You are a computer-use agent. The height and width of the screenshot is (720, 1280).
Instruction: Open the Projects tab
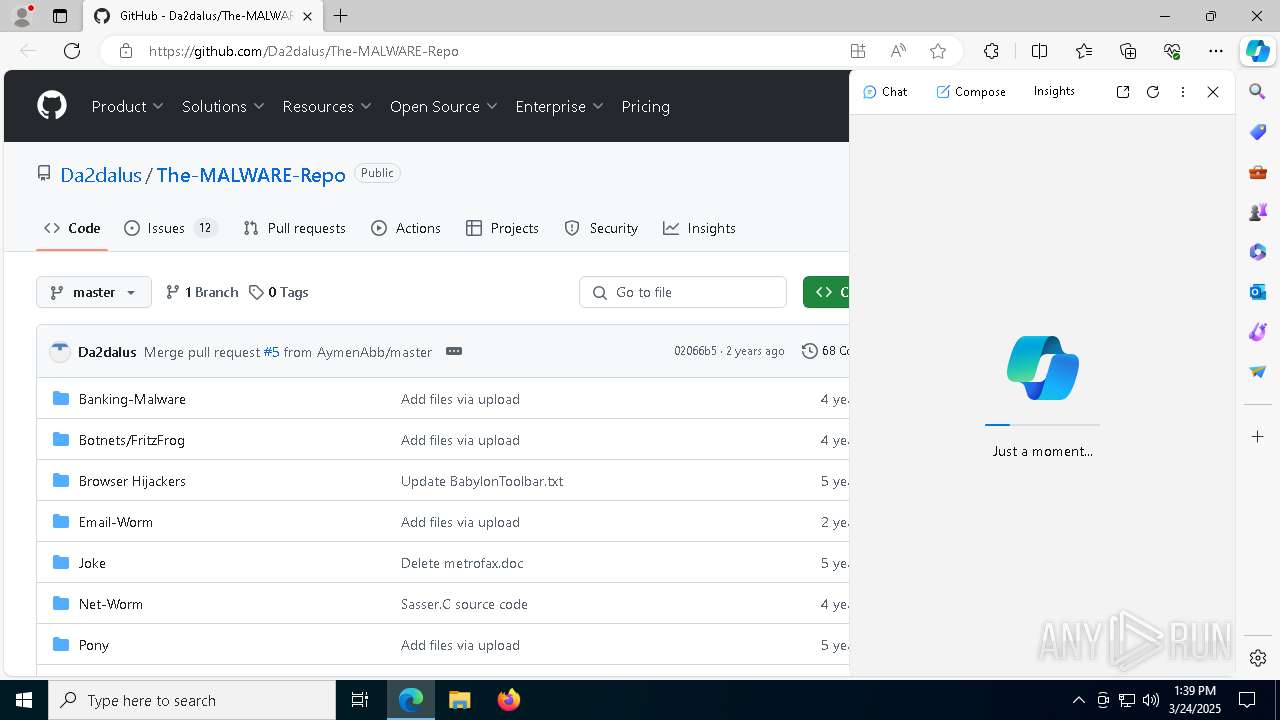click(x=503, y=228)
